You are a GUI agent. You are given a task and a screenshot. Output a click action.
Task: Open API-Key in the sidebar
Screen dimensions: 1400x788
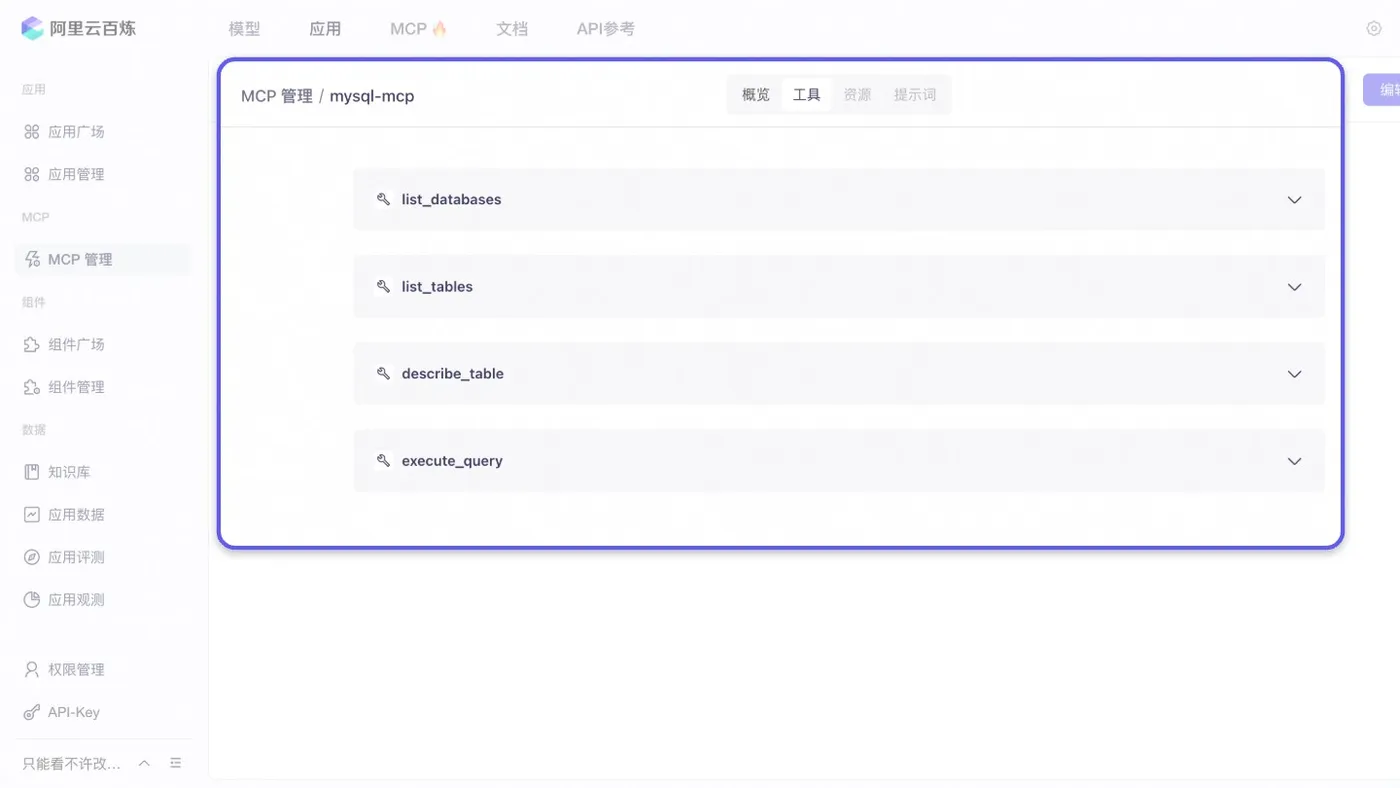74,712
